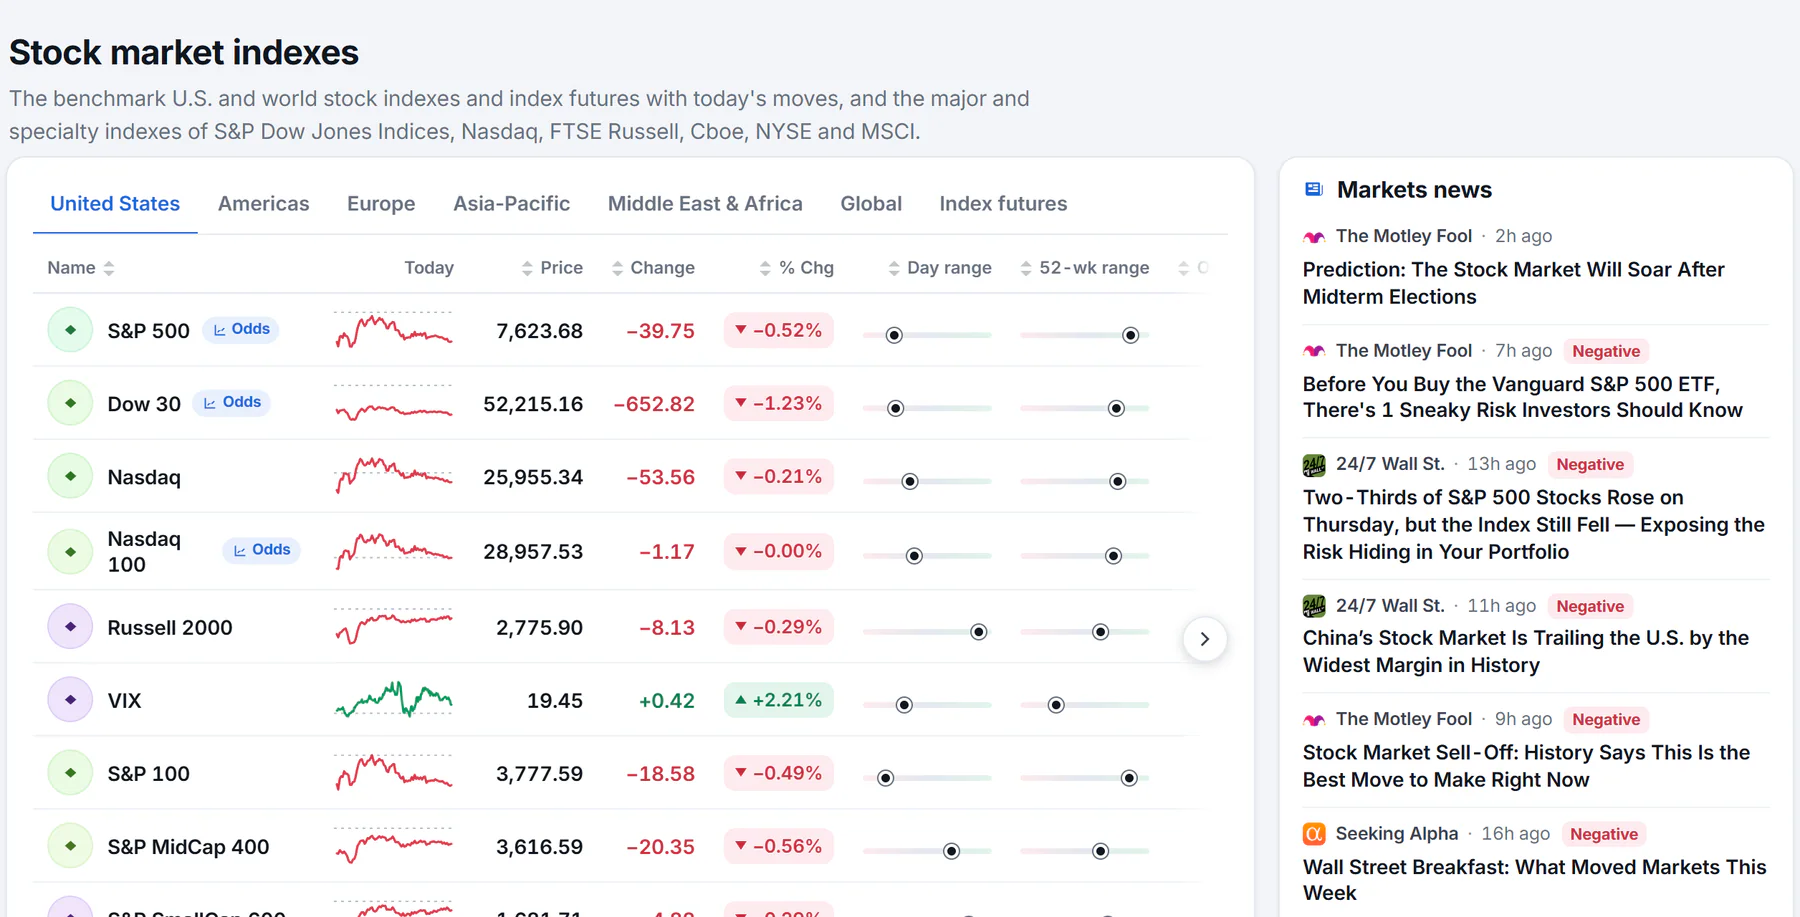Click Negative tag on Seeking Alpha story
The width and height of the screenshot is (1800, 917).
pos(1604,834)
